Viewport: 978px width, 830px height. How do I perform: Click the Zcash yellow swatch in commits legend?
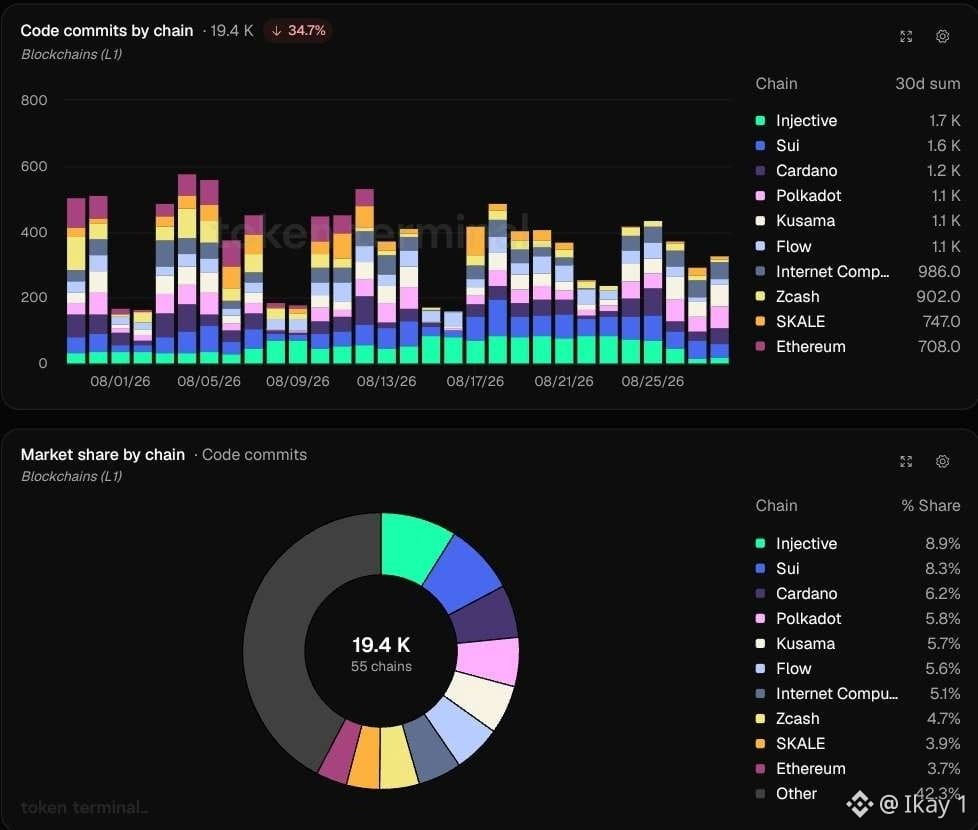[760, 296]
